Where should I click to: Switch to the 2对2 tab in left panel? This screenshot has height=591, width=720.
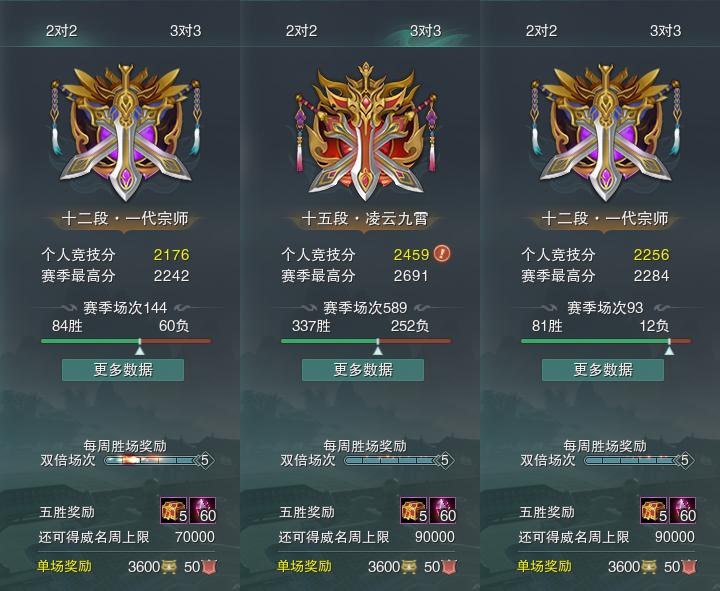click(62, 31)
